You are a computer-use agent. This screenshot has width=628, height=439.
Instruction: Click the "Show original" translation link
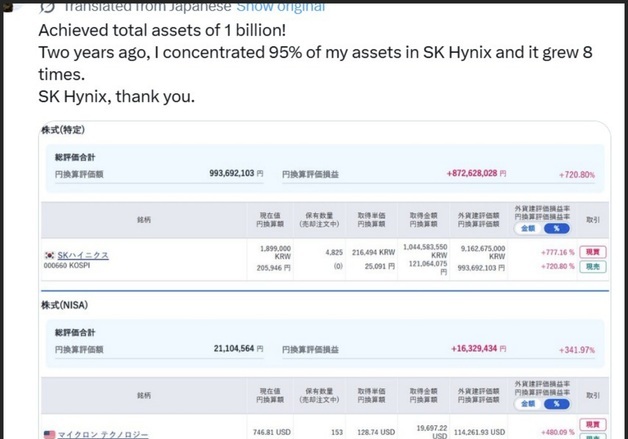tap(280, 6)
